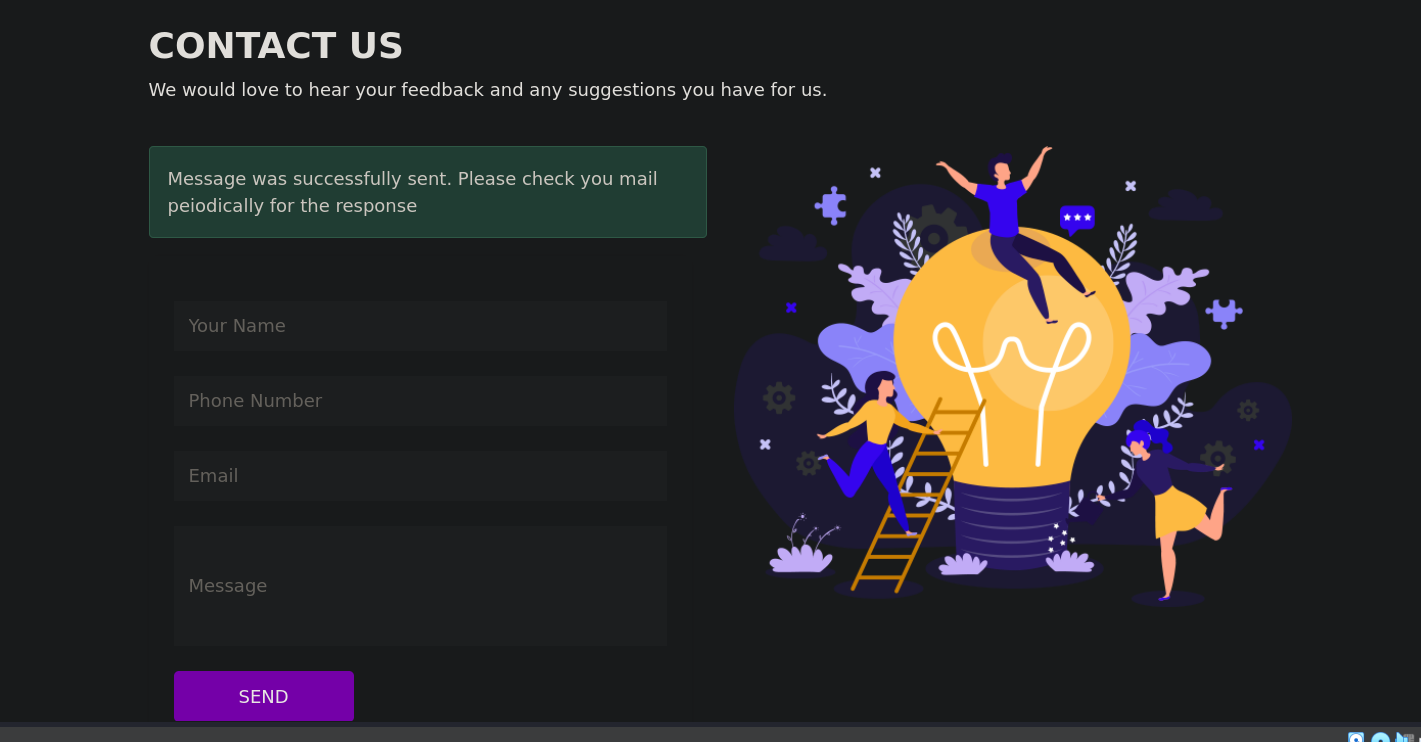Click the green success message alert
This screenshot has height=742, width=1421.
coord(428,192)
